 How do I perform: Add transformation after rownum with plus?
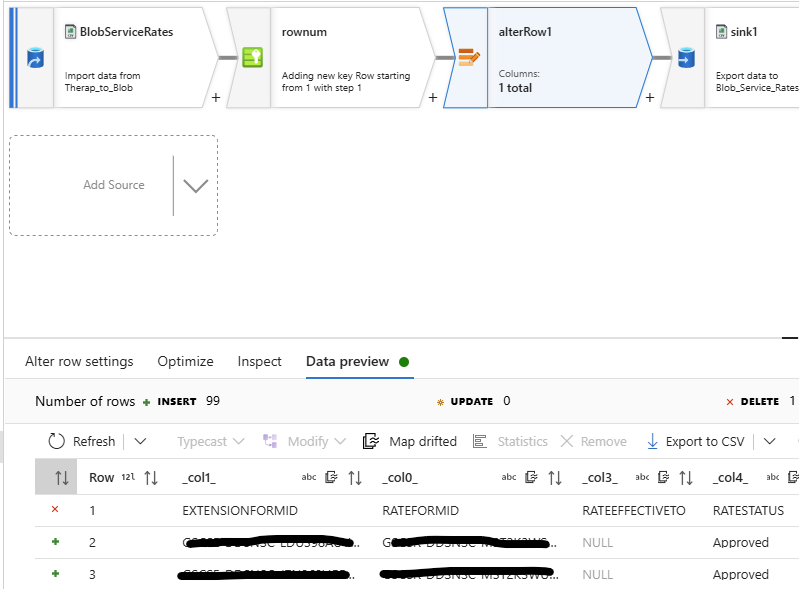pyautogui.click(x=433, y=97)
